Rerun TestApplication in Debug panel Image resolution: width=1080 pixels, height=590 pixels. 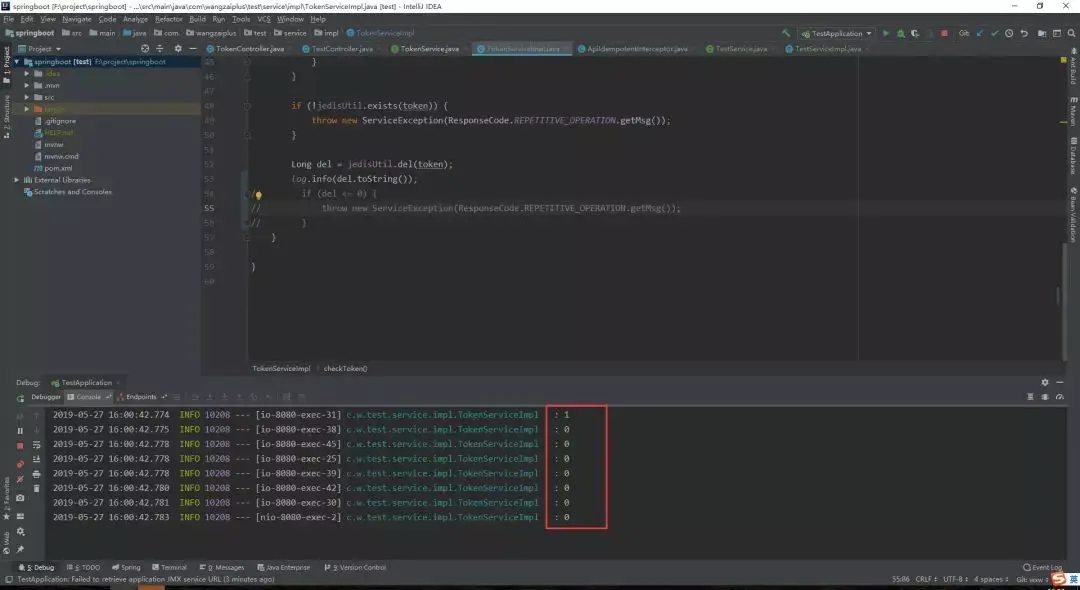[x=20, y=398]
